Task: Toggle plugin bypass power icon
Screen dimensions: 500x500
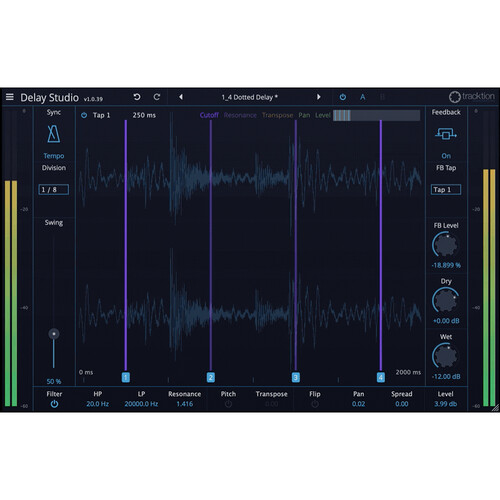Action: click(343, 97)
